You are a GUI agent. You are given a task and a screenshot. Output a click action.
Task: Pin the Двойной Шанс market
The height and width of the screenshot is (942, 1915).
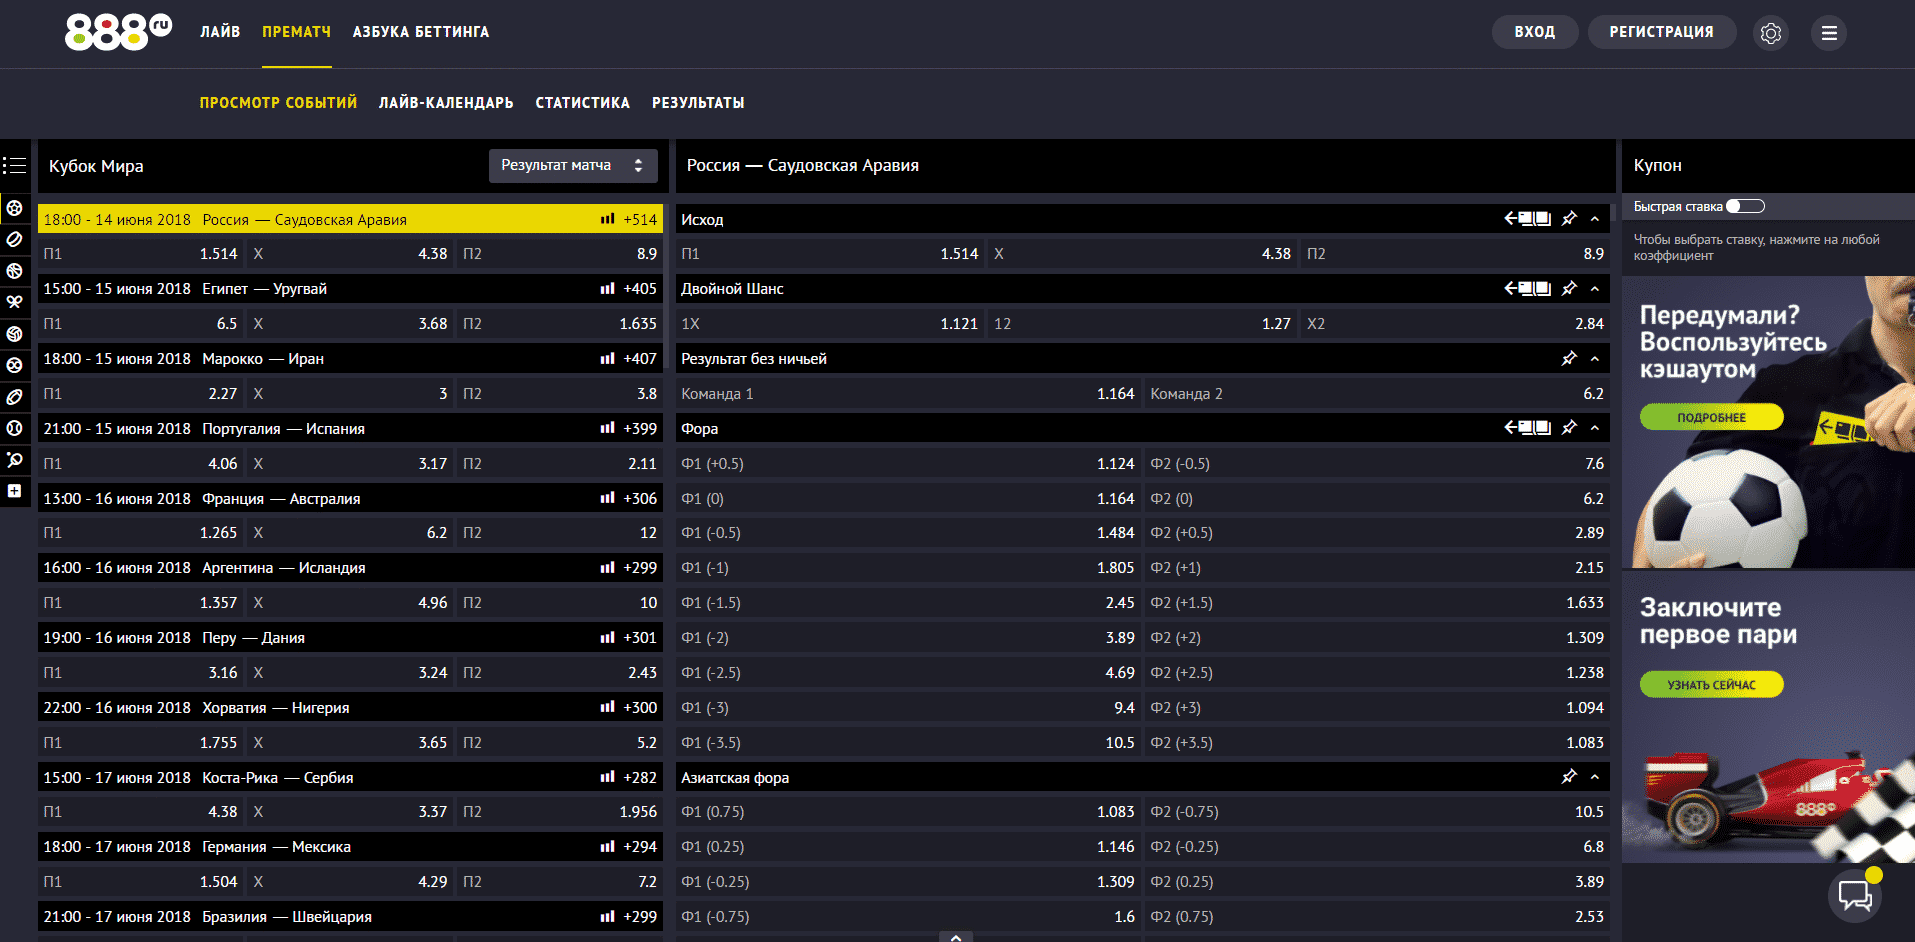[1569, 288]
